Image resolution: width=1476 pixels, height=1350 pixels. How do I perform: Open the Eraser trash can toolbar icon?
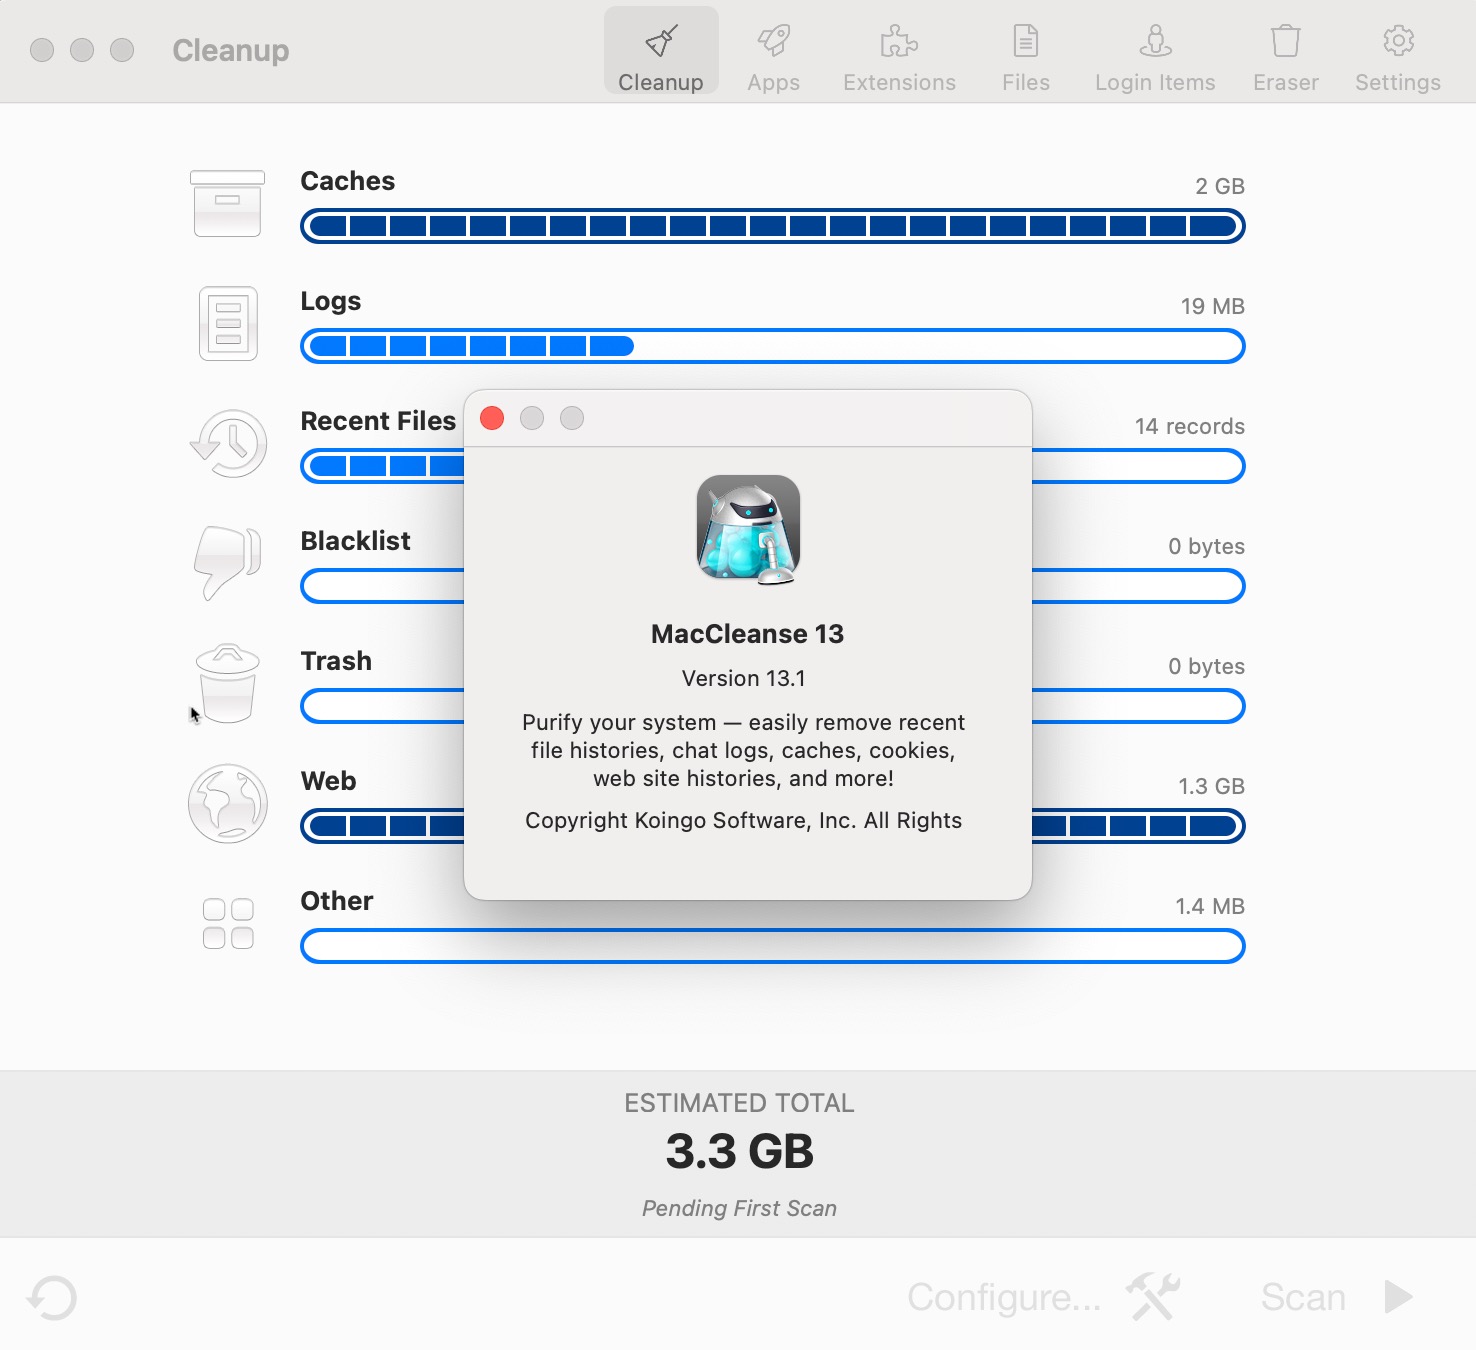[x=1286, y=41]
